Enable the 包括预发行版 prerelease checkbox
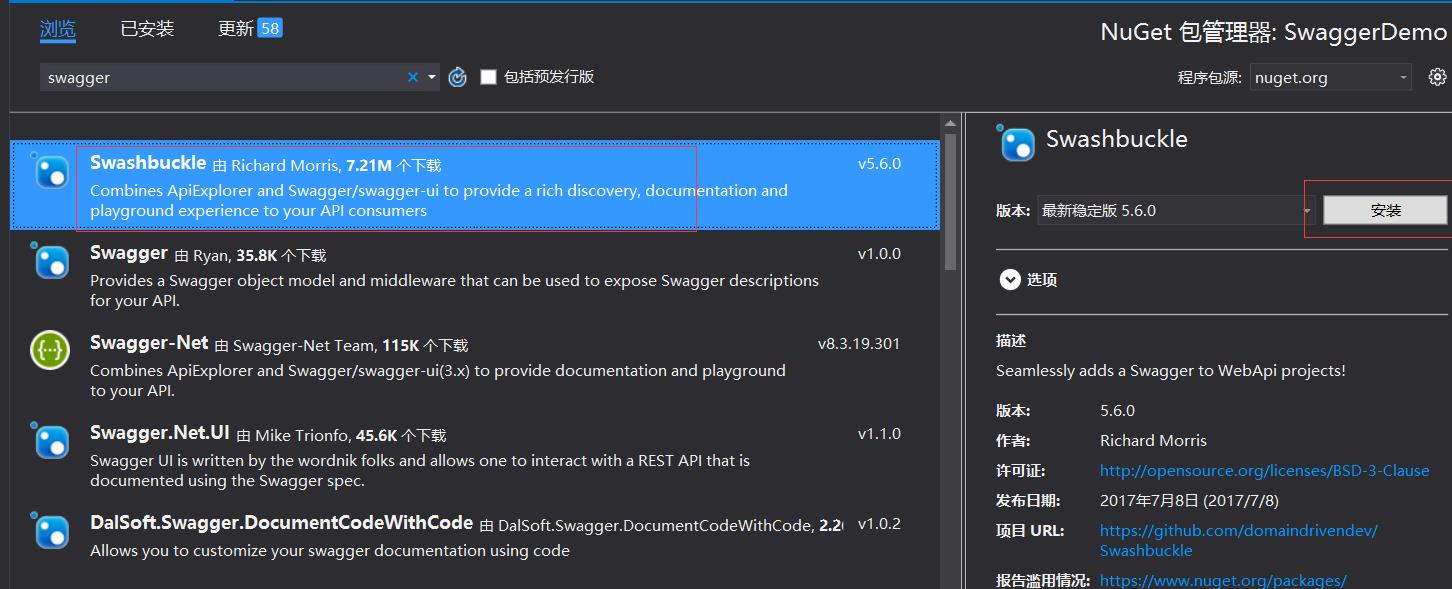The width and height of the screenshot is (1452, 589). (488, 77)
